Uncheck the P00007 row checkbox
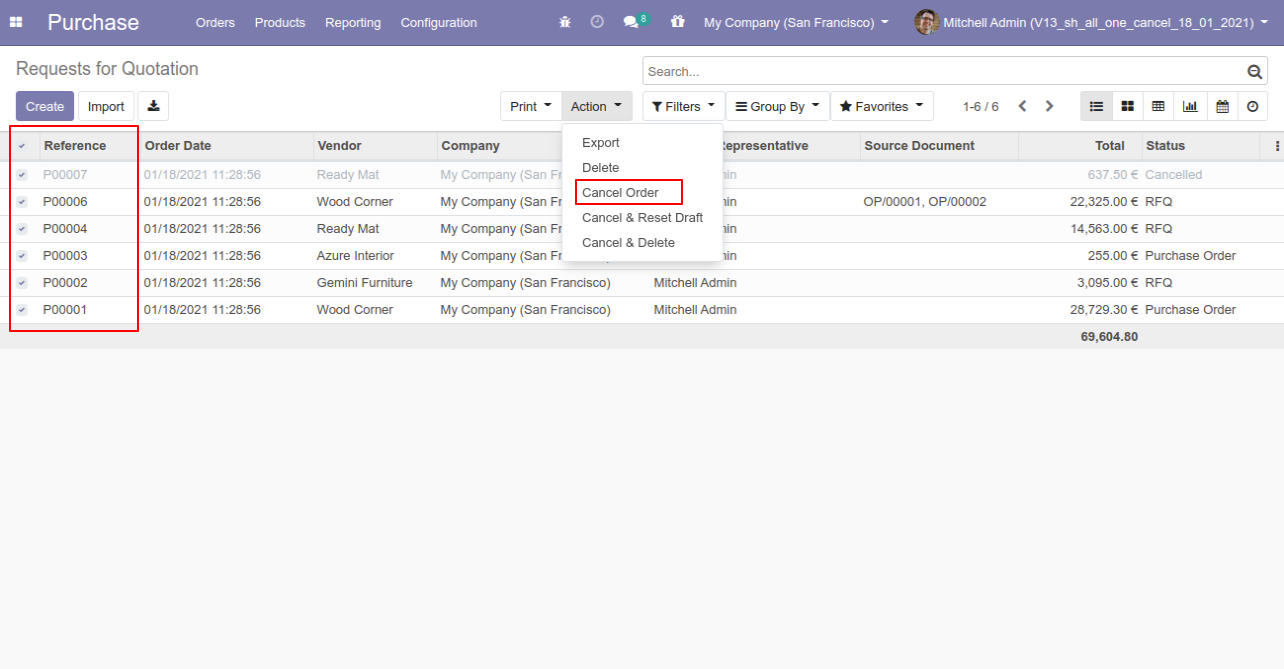This screenshot has width=1284, height=669. pyautogui.click(x=22, y=175)
